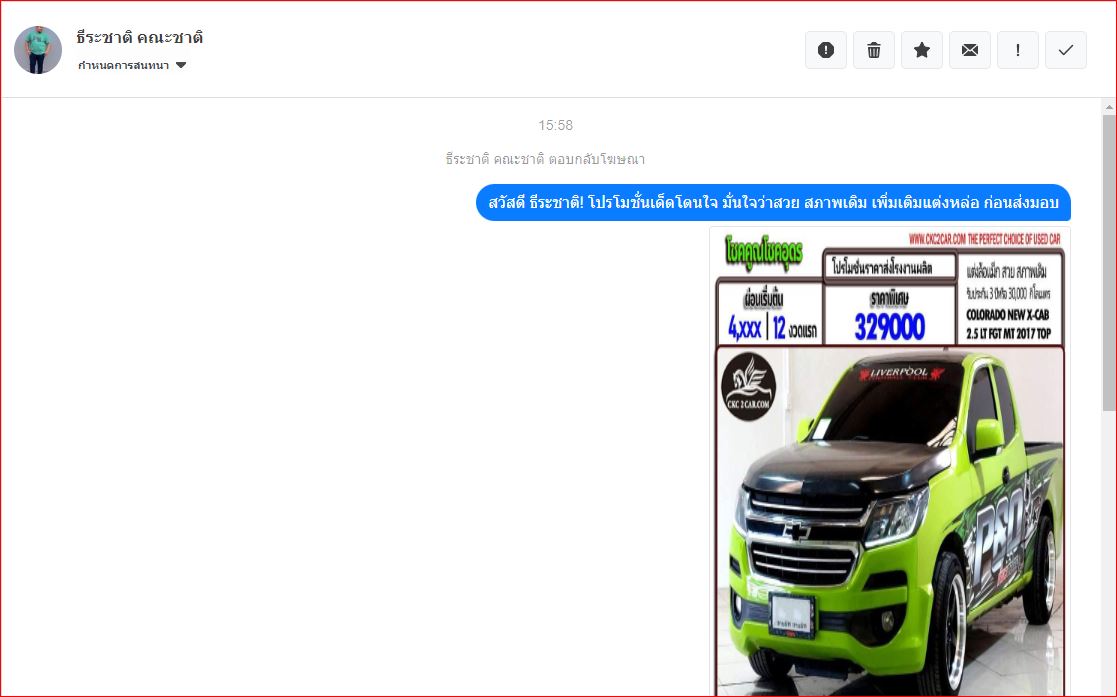The height and width of the screenshot is (697, 1117).
Task: Expand the กำหนดการสนทนา dropdown
Action: pos(132,66)
